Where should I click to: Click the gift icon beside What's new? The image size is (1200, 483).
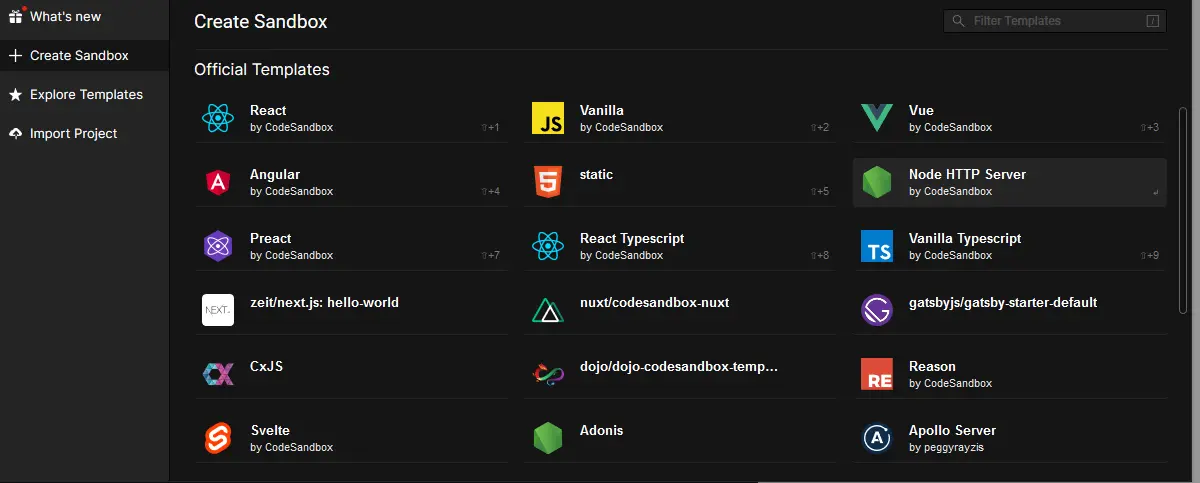click(x=15, y=17)
